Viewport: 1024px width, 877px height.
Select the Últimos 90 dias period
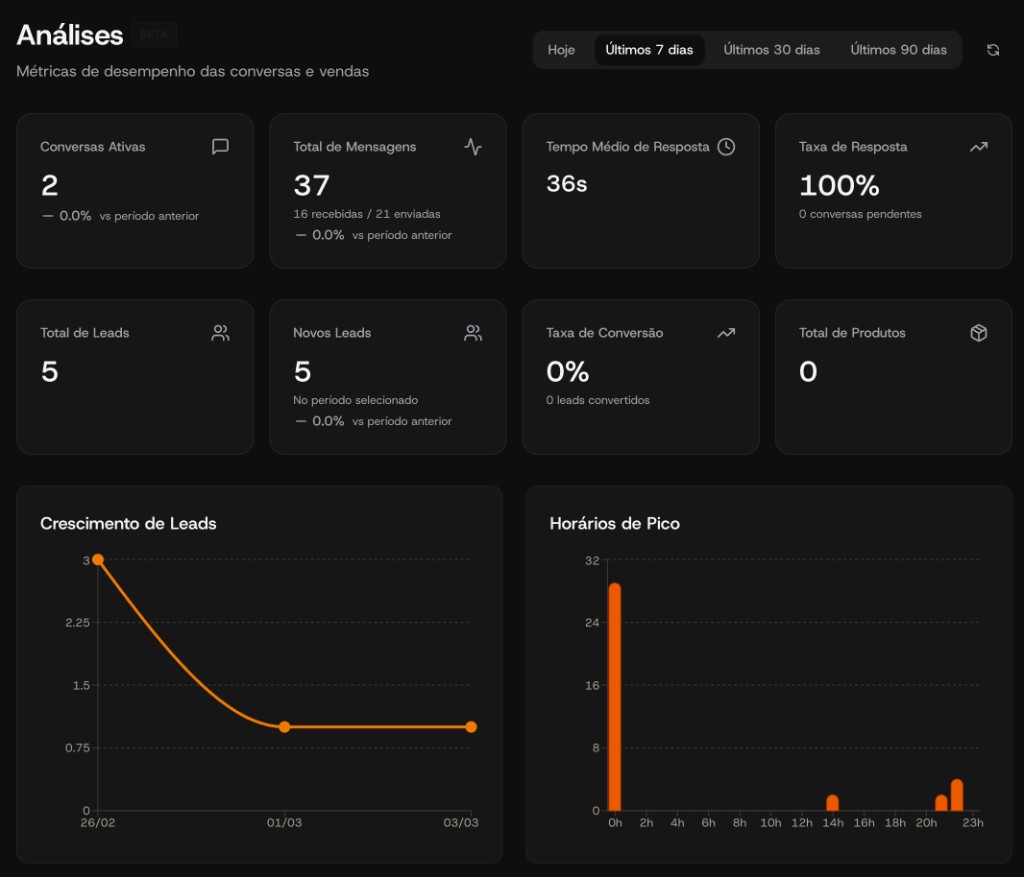point(898,49)
